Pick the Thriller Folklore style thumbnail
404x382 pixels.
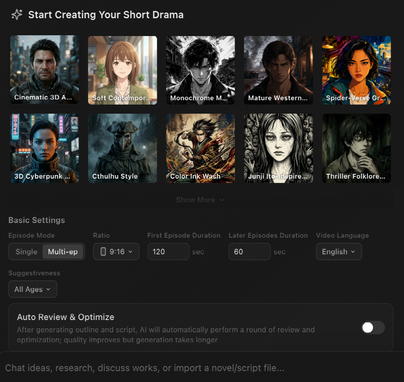356,148
